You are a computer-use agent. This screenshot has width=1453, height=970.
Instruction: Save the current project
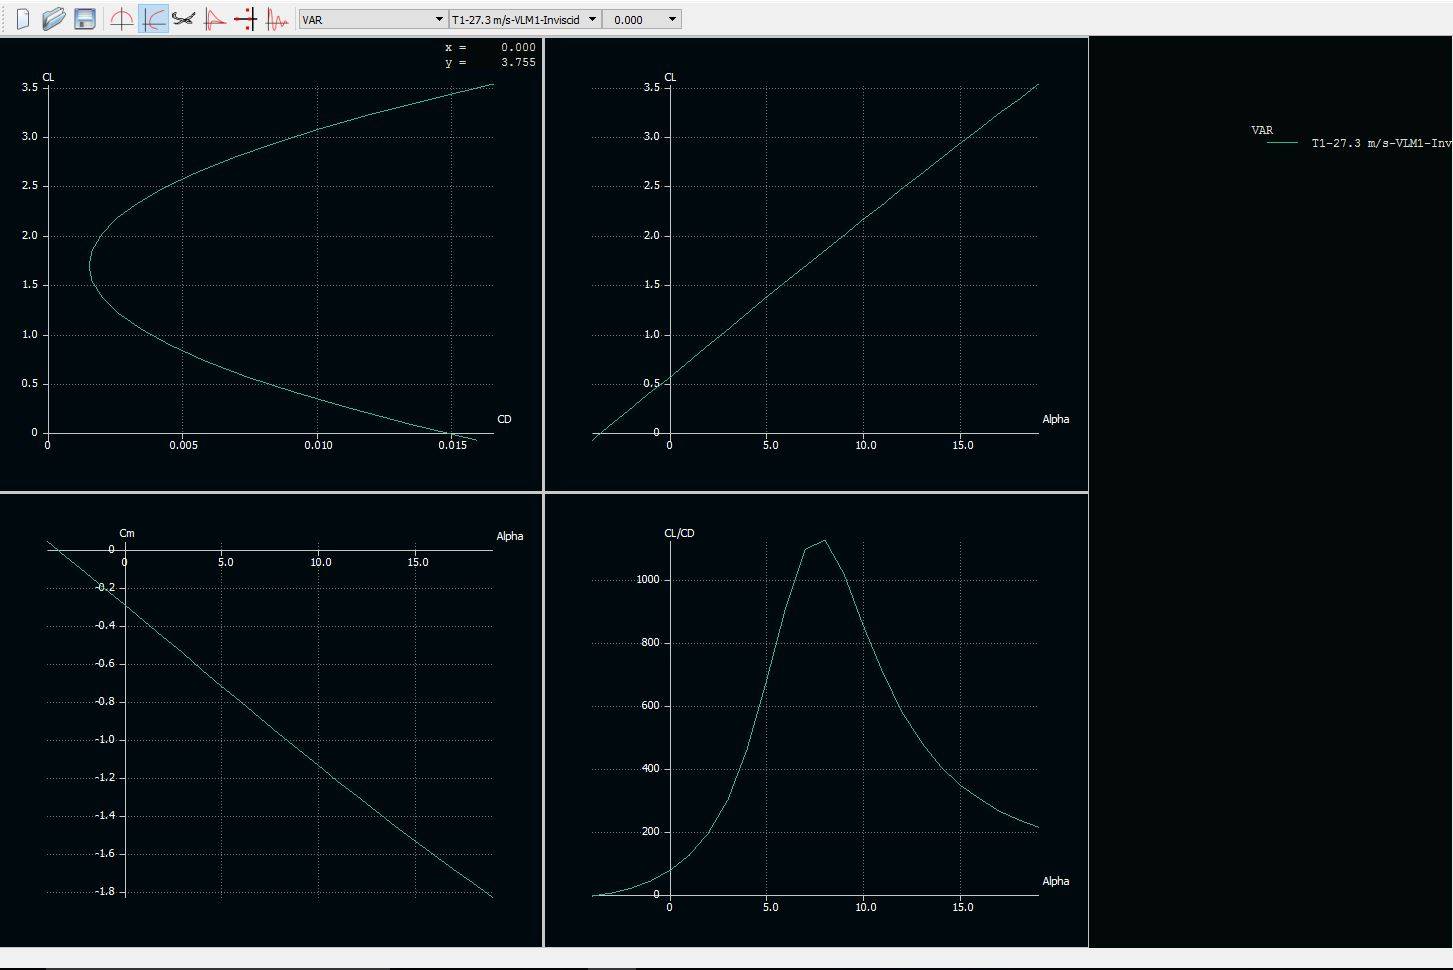click(84, 18)
